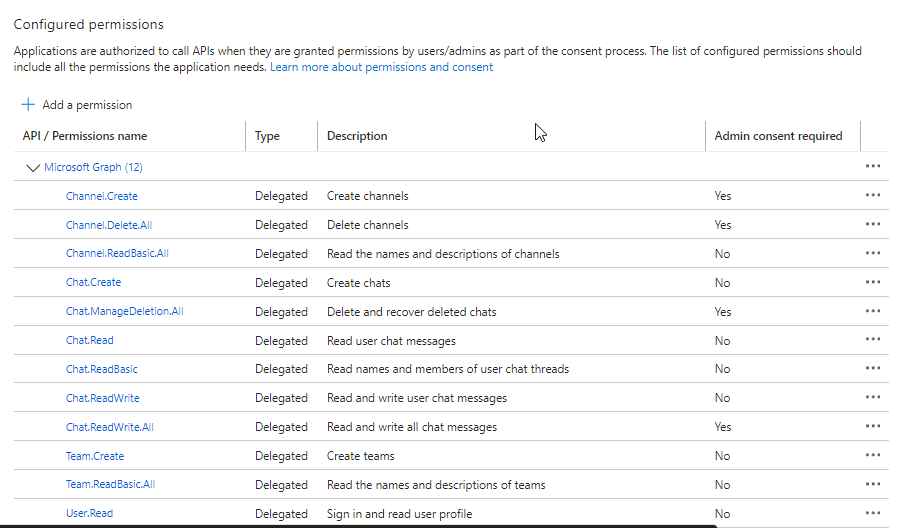
Task: Open ellipsis menu for Channel.ReadBasic.All row
Action: (x=873, y=253)
